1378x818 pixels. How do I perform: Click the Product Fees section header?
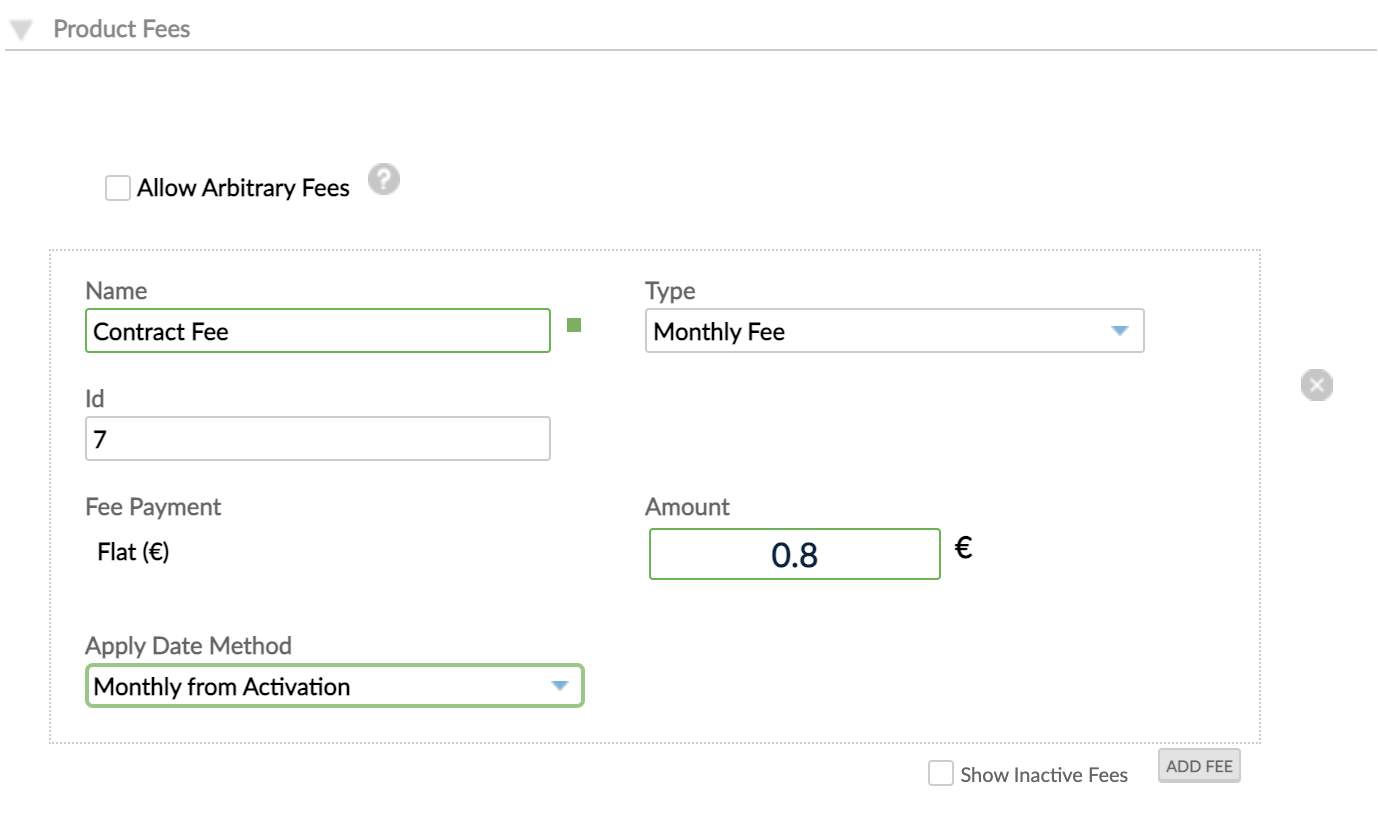coord(121,29)
